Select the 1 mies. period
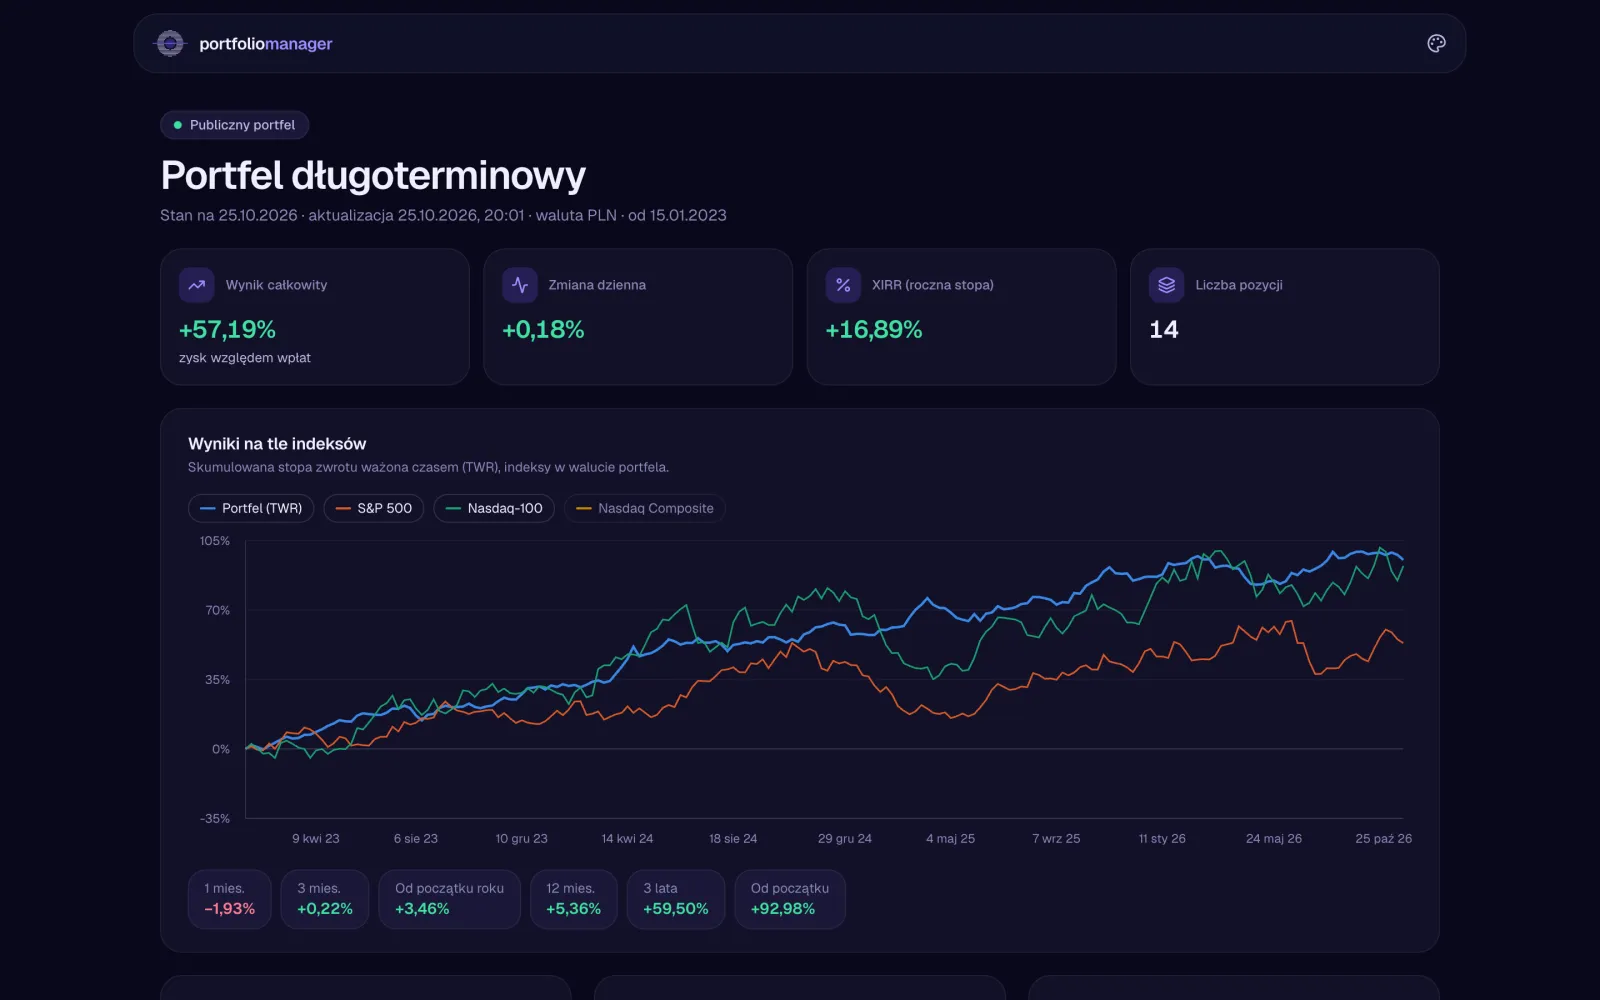 click(230, 899)
